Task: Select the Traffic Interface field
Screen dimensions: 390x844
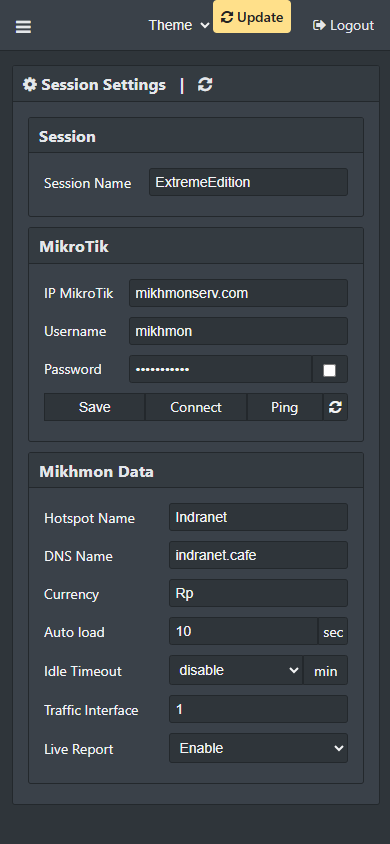Action: [259, 709]
